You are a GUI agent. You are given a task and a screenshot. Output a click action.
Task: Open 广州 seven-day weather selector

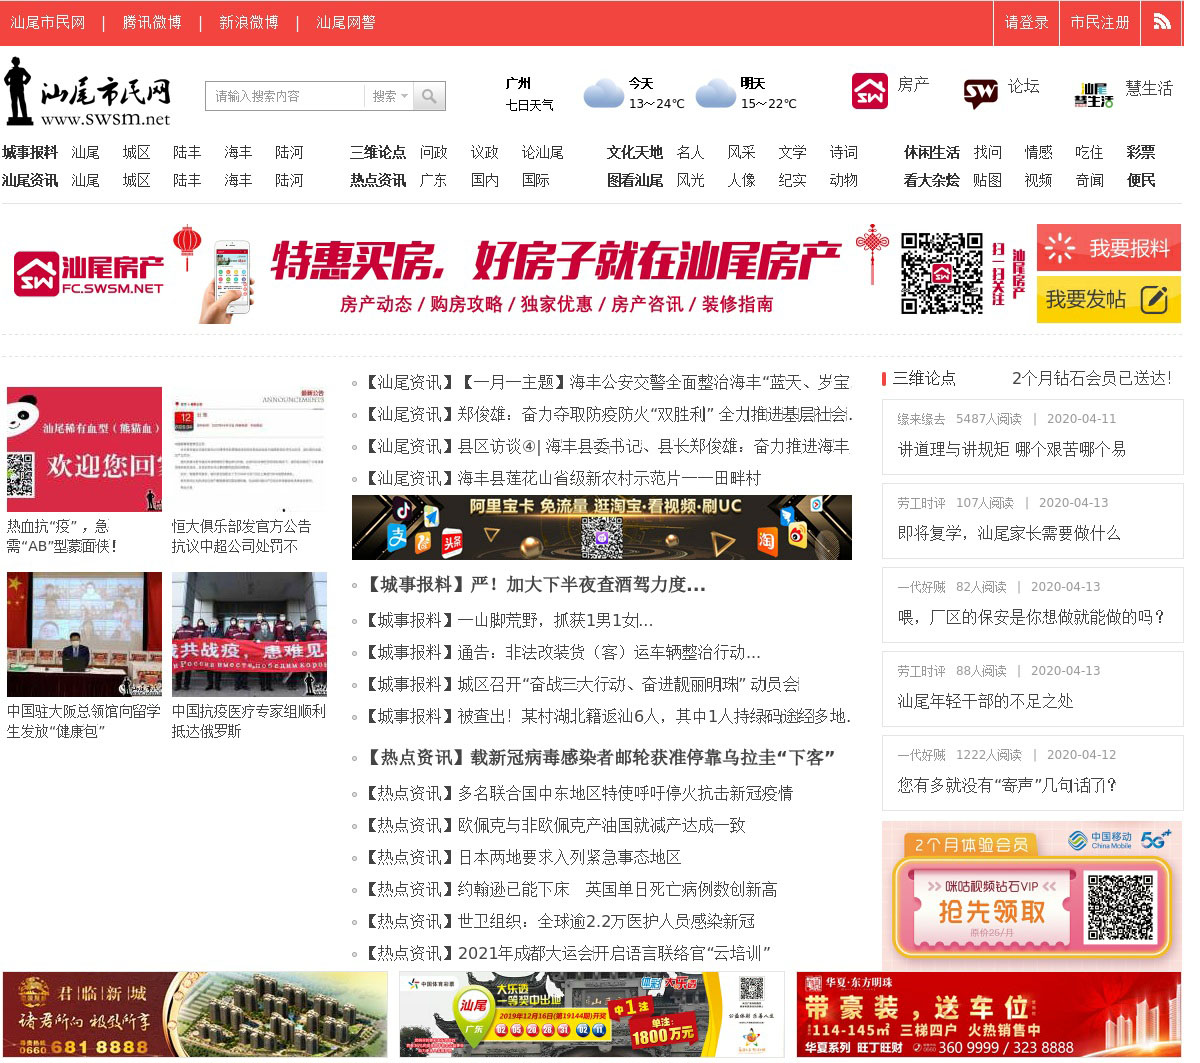point(529,94)
